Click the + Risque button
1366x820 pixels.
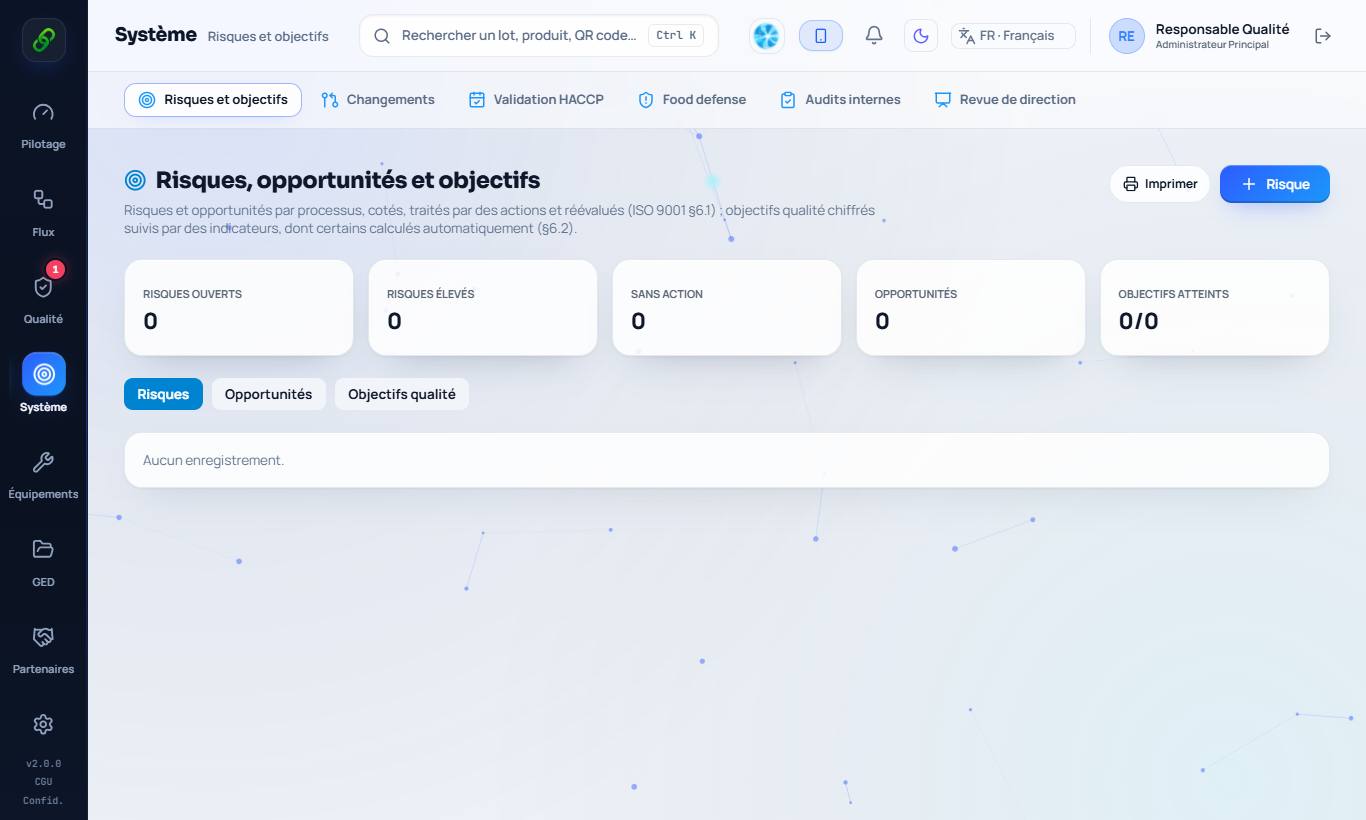tap(1275, 184)
